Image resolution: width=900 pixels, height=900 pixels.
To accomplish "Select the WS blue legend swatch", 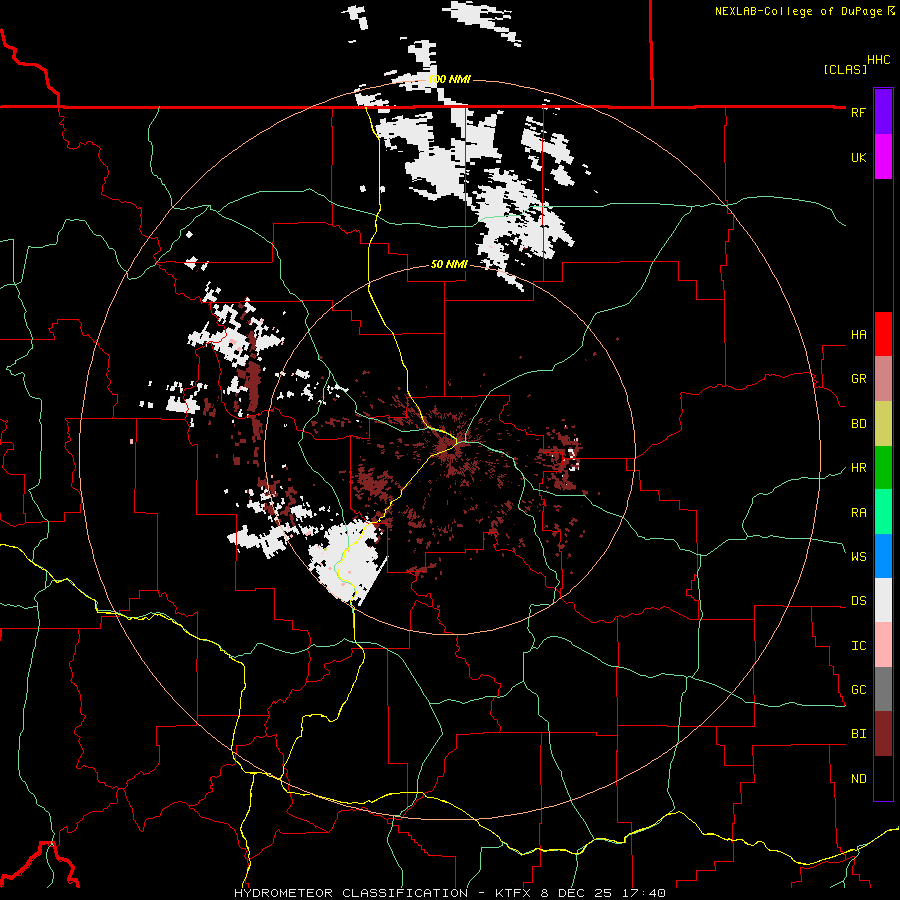I will pyautogui.click(x=883, y=556).
